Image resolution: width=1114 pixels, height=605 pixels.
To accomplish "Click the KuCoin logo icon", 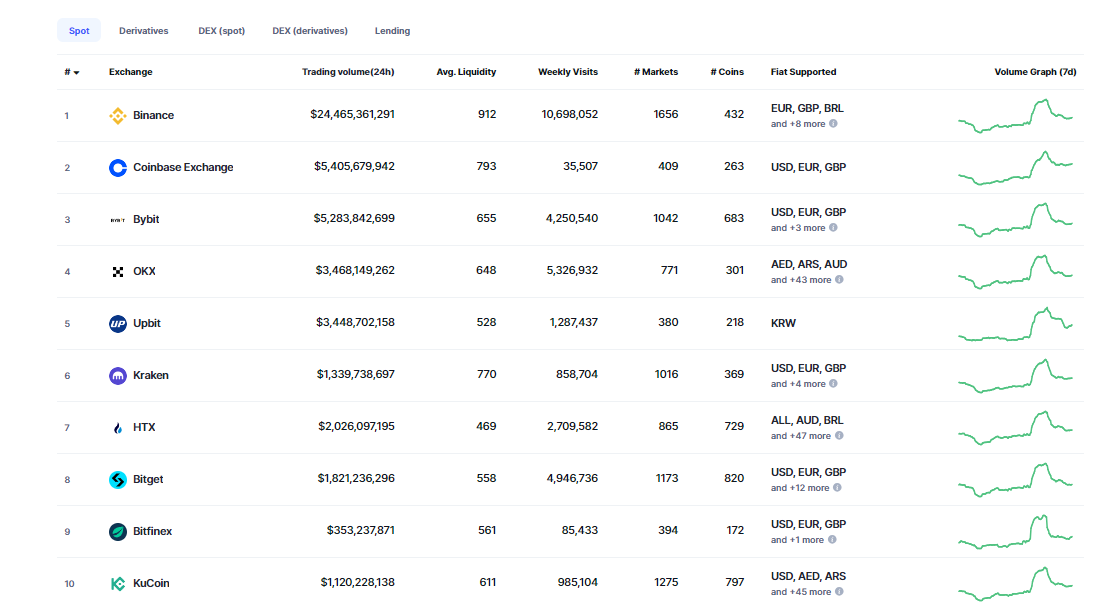I will click(x=118, y=584).
